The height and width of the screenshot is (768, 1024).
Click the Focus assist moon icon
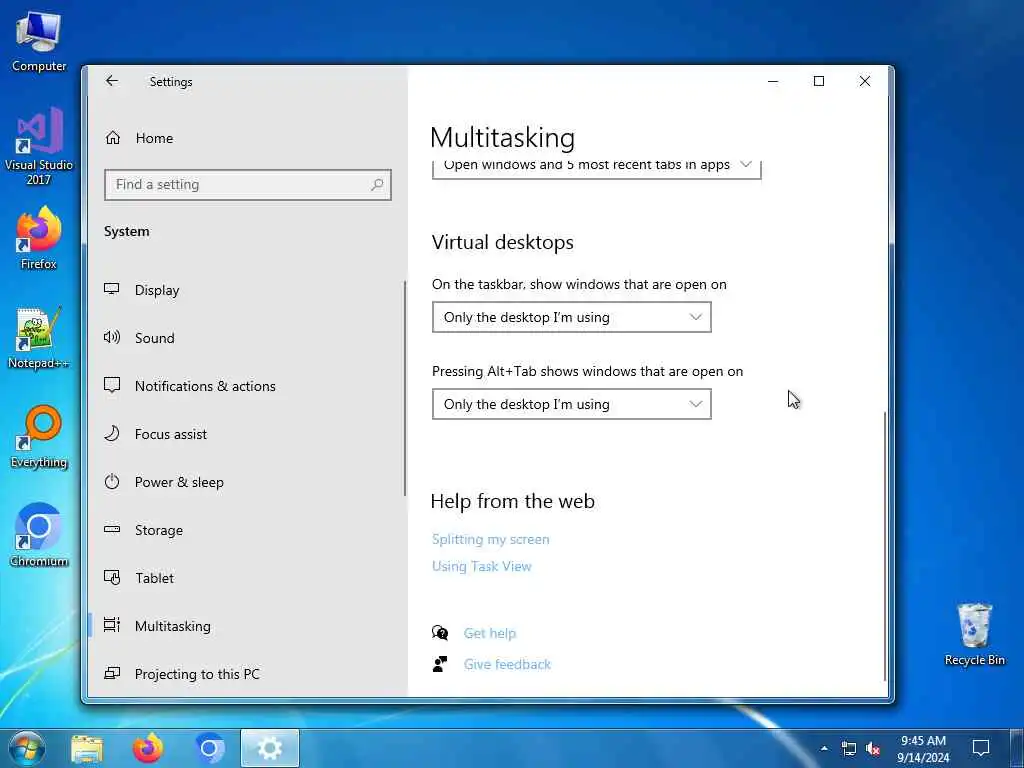tap(112, 434)
